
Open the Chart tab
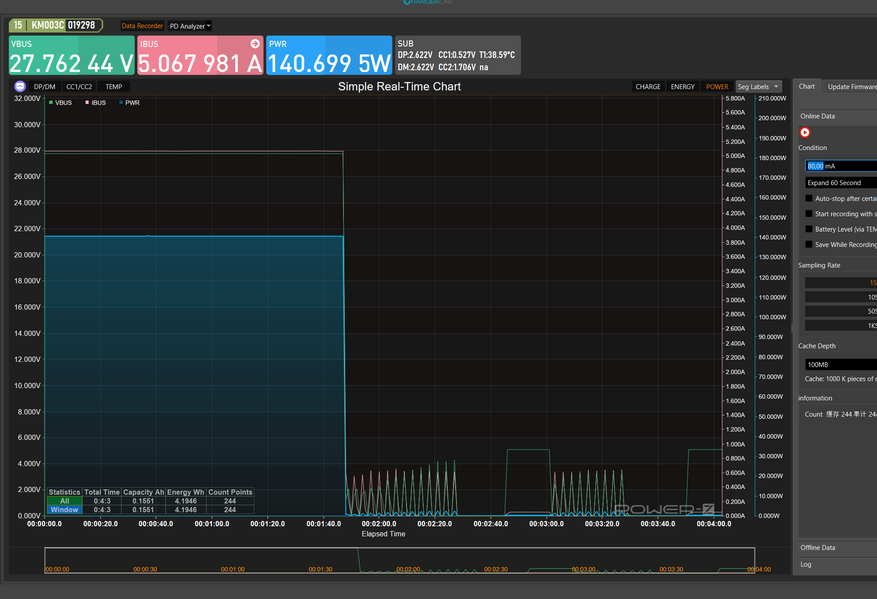(x=807, y=86)
